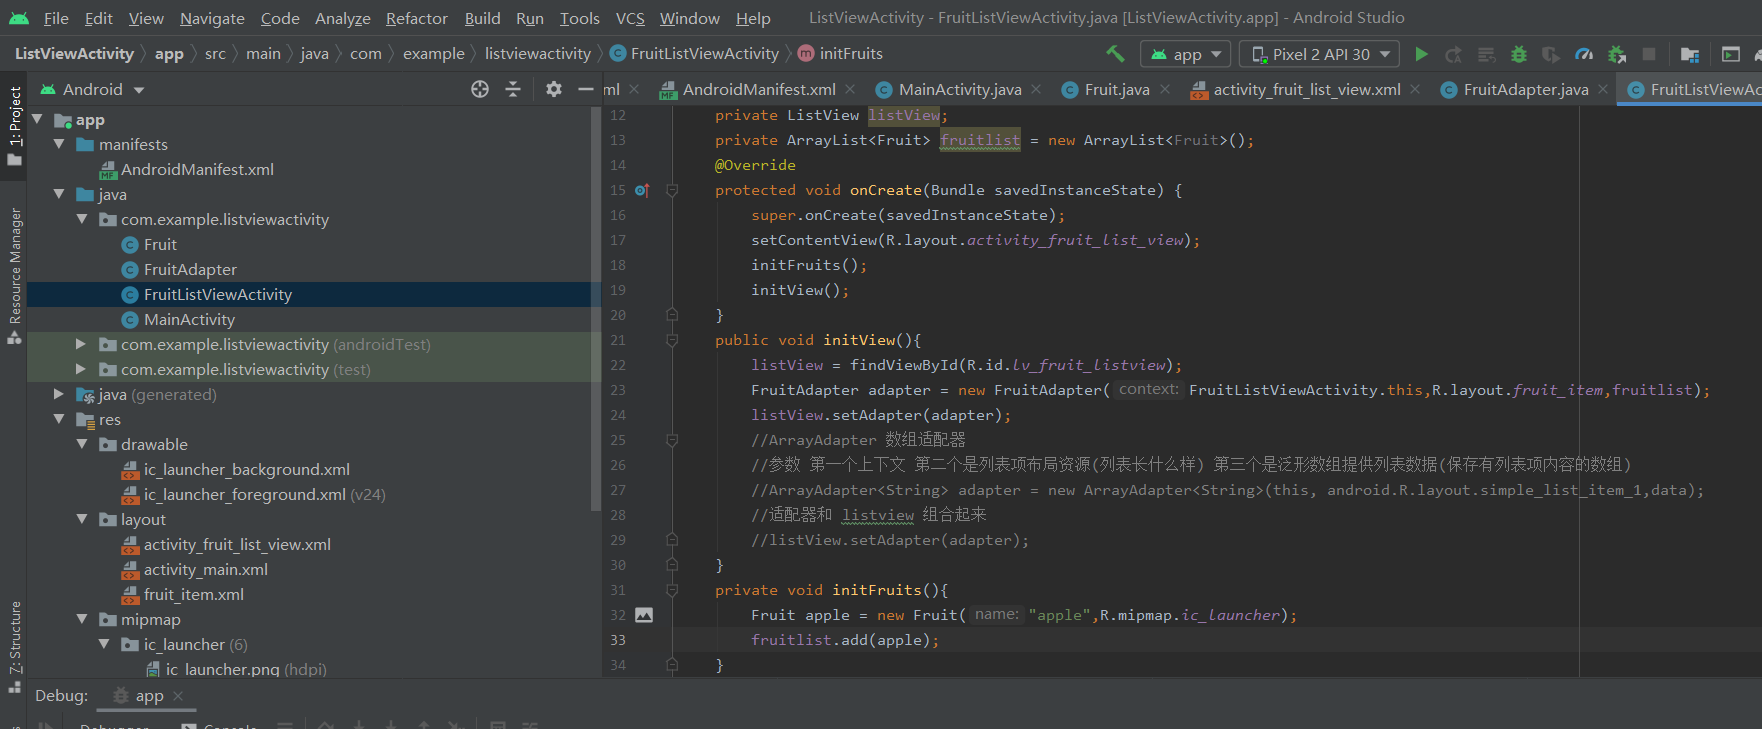Screen dimensions: 1762x729
Task: Click the image gutter icon on line 32
Action: [x=644, y=615]
